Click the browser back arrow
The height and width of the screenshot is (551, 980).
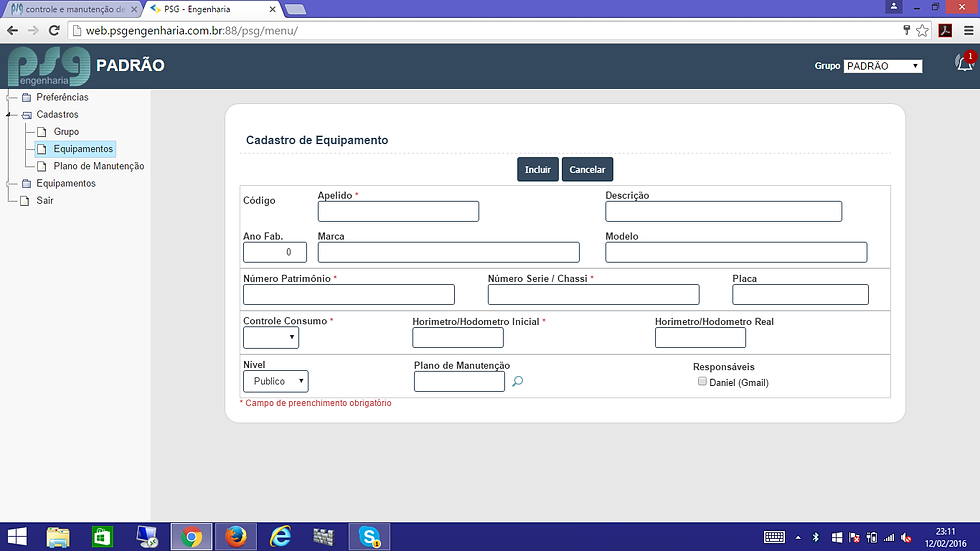(12, 31)
